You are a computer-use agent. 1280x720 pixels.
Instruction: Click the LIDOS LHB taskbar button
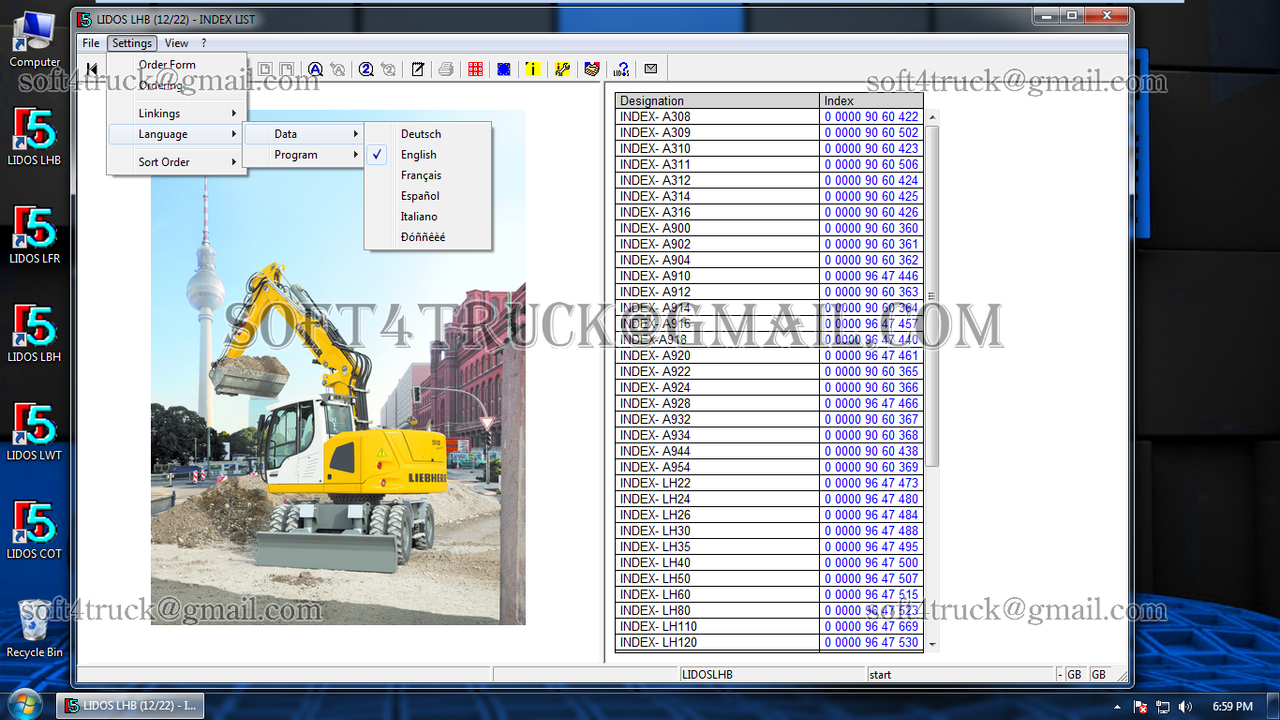[130, 706]
